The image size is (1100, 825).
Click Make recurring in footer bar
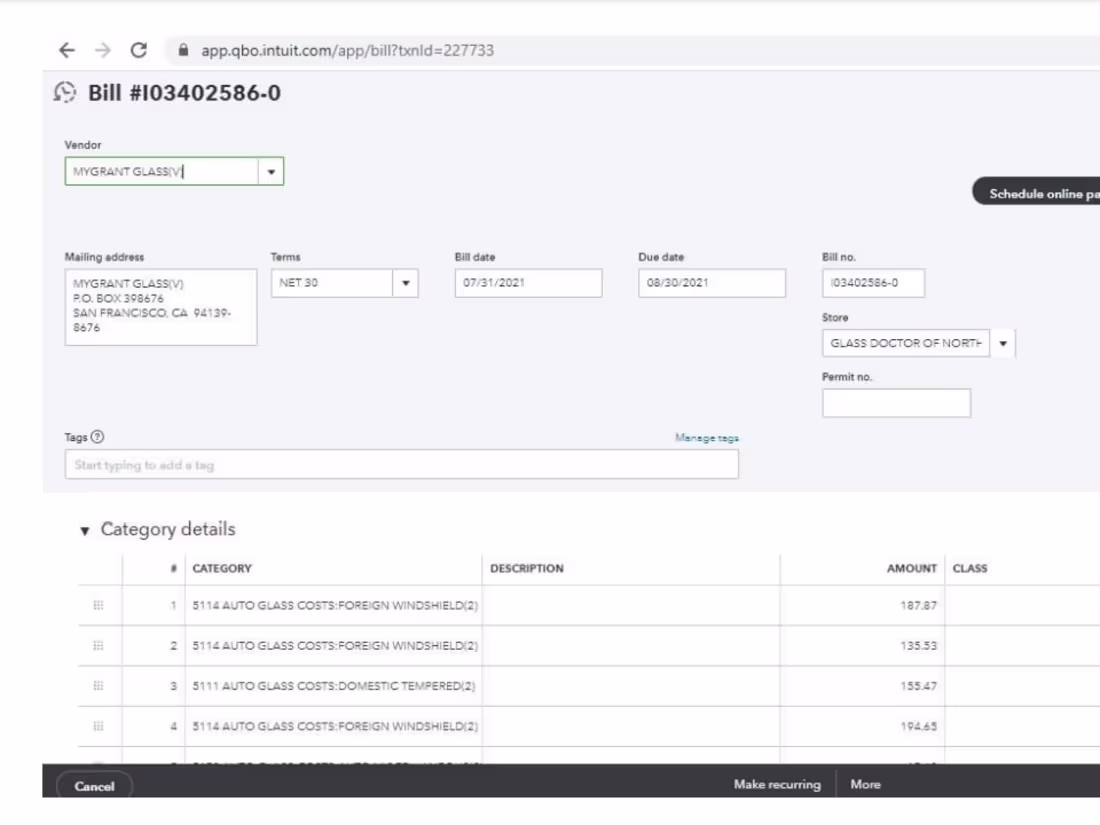click(x=777, y=784)
